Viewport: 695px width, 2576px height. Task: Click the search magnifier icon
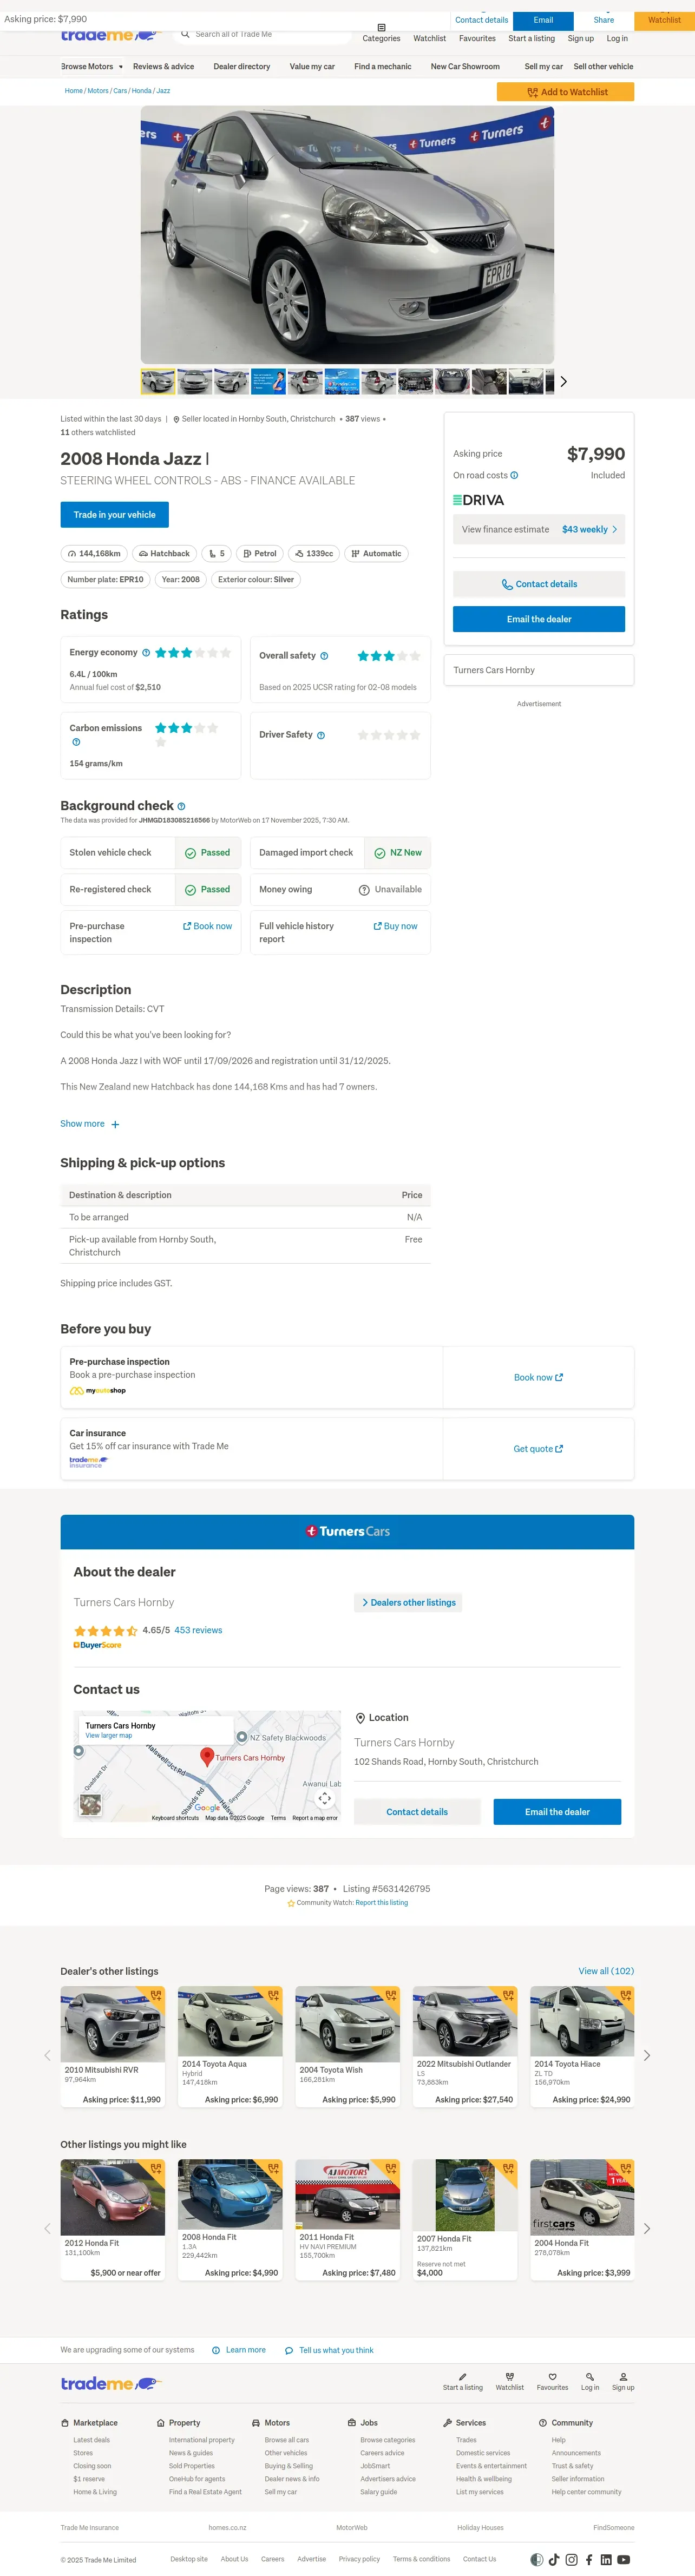point(185,34)
